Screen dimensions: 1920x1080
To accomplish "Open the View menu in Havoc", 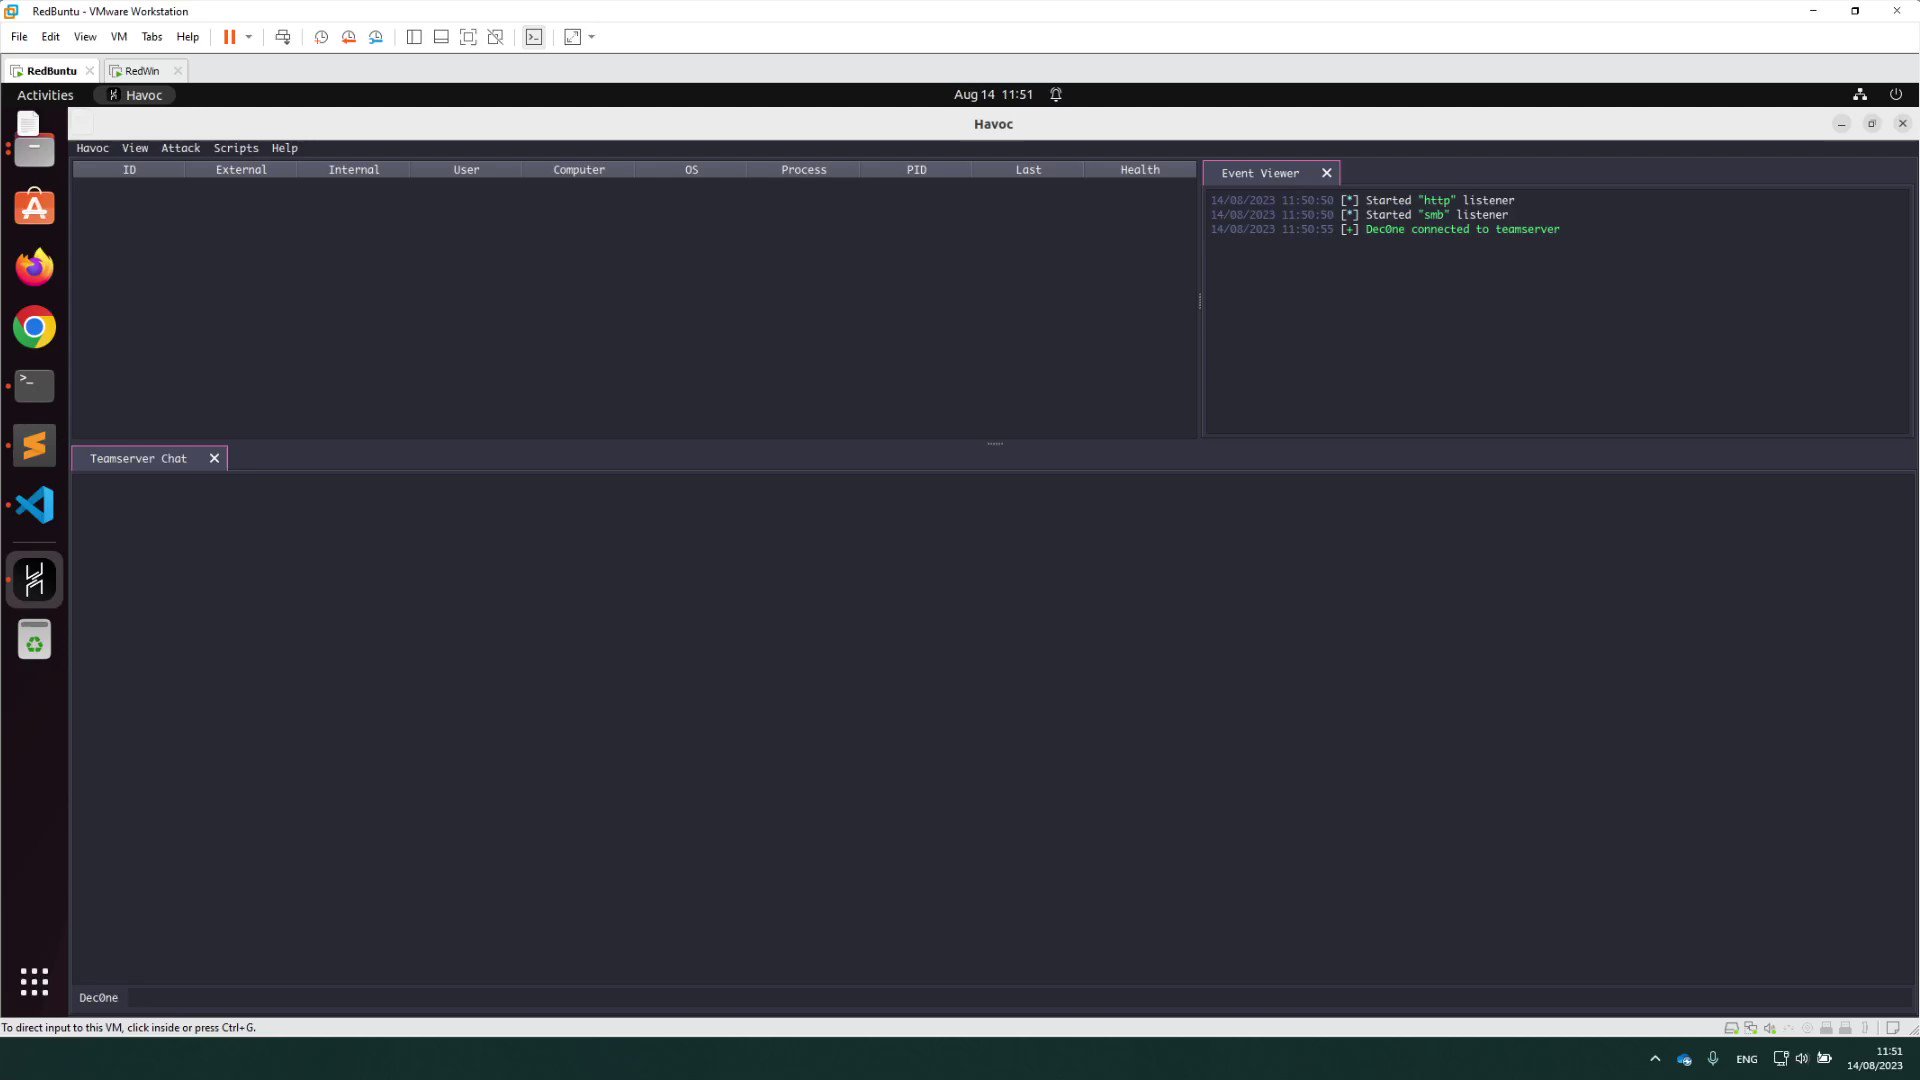I will click(x=135, y=148).
